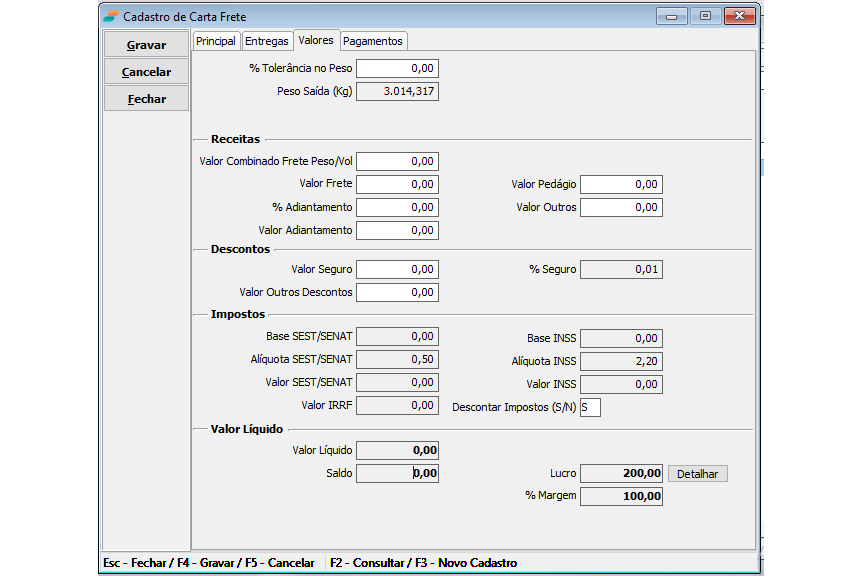Focus the Valor Seguro input field
Screen dimensions: 862x576
[397, 270]
